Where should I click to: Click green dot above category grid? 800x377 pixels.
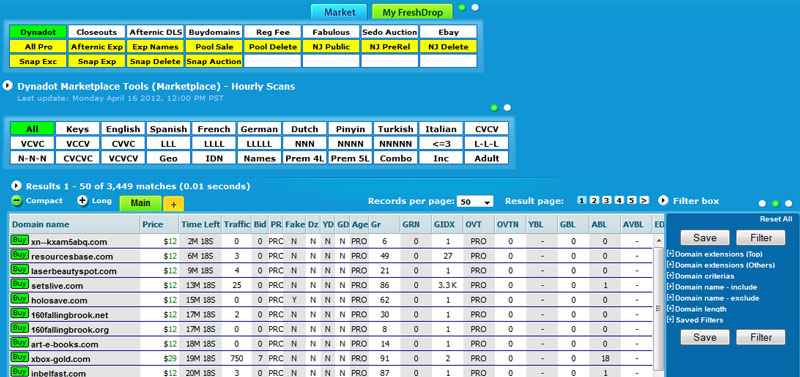tap(494, 108)
